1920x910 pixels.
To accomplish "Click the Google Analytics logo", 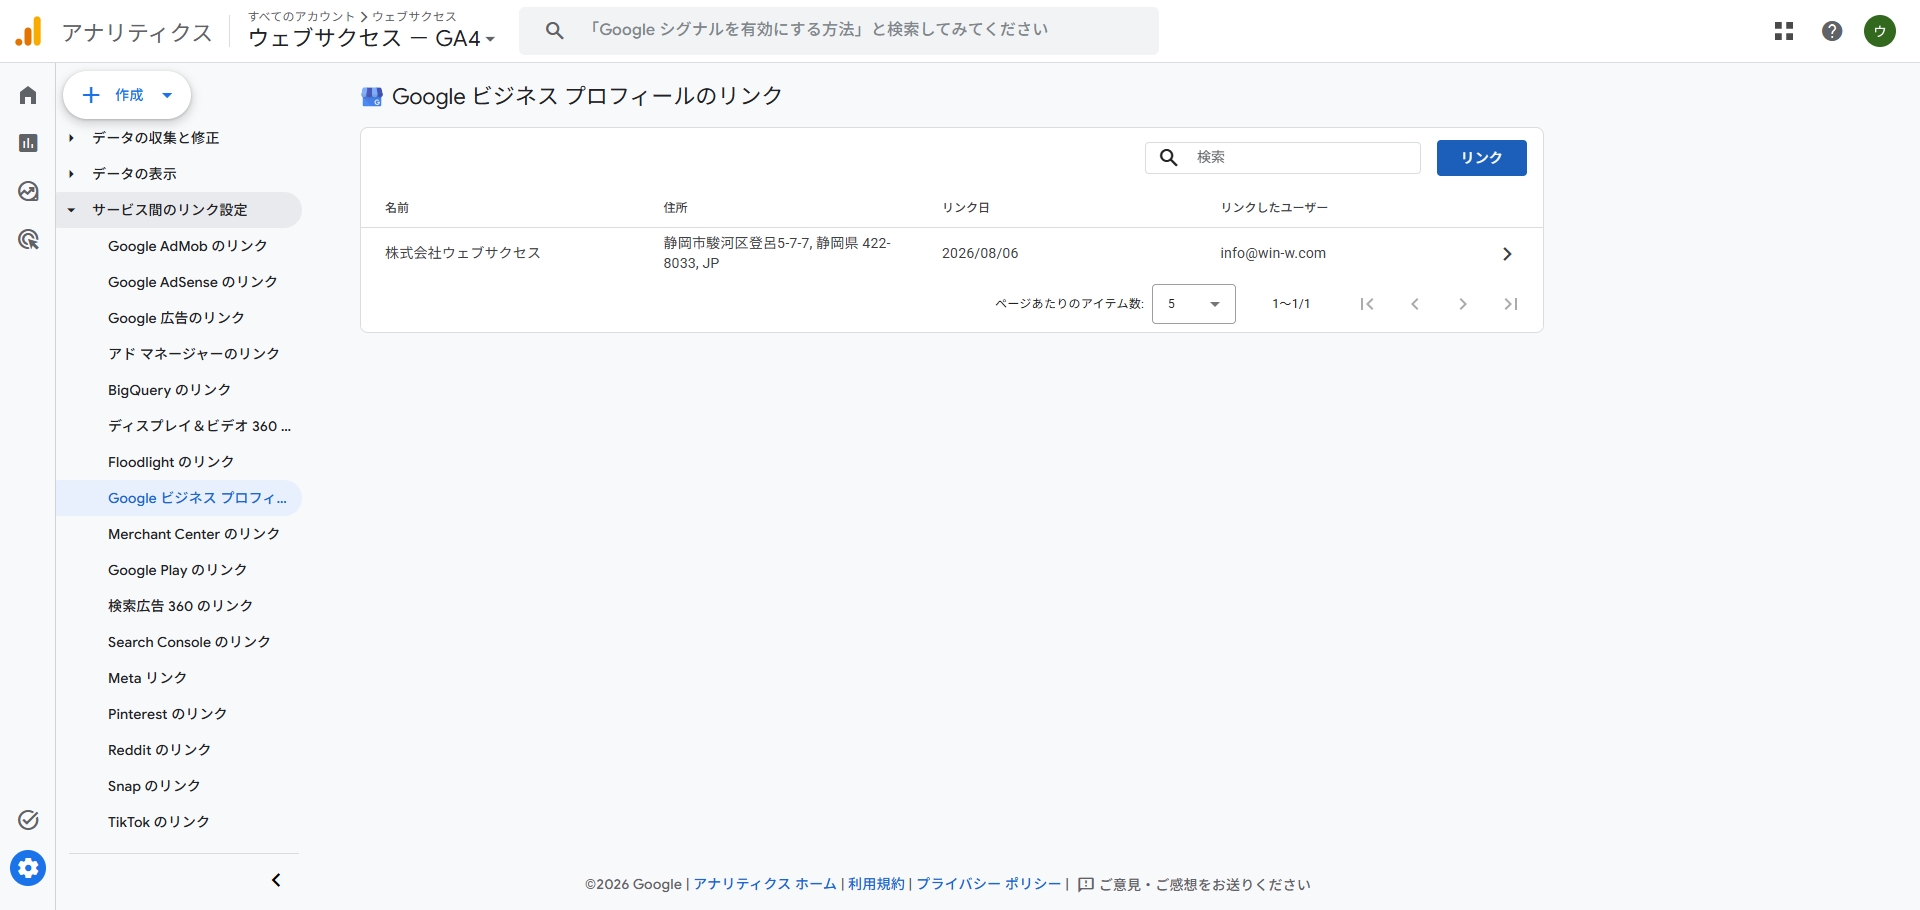I will (x=29, y=31).
